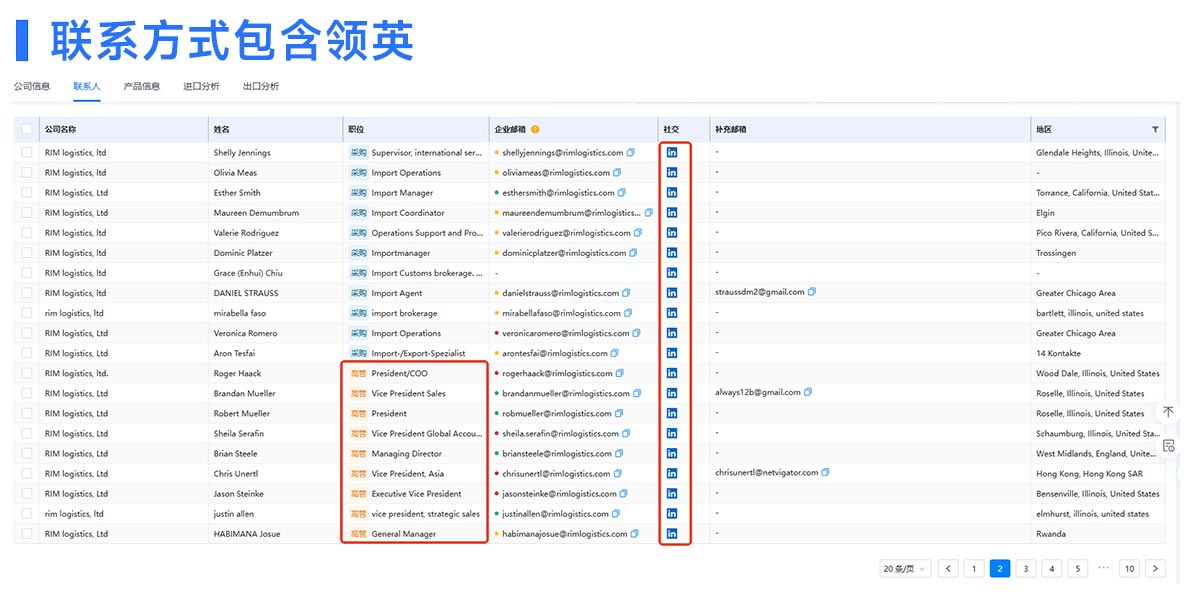Screen dimensions: 1190x598
Task: Open LinkedIn icon for HABIMANA Josue
Action: coord(672,533)
